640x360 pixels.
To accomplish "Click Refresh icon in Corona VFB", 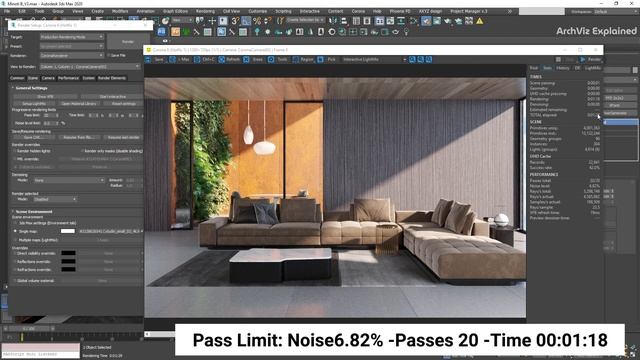I will 222,60.
